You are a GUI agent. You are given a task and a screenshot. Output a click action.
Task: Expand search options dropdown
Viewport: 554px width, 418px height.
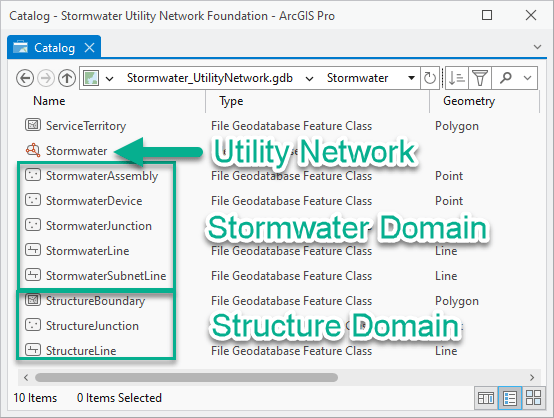click(528, 78)
